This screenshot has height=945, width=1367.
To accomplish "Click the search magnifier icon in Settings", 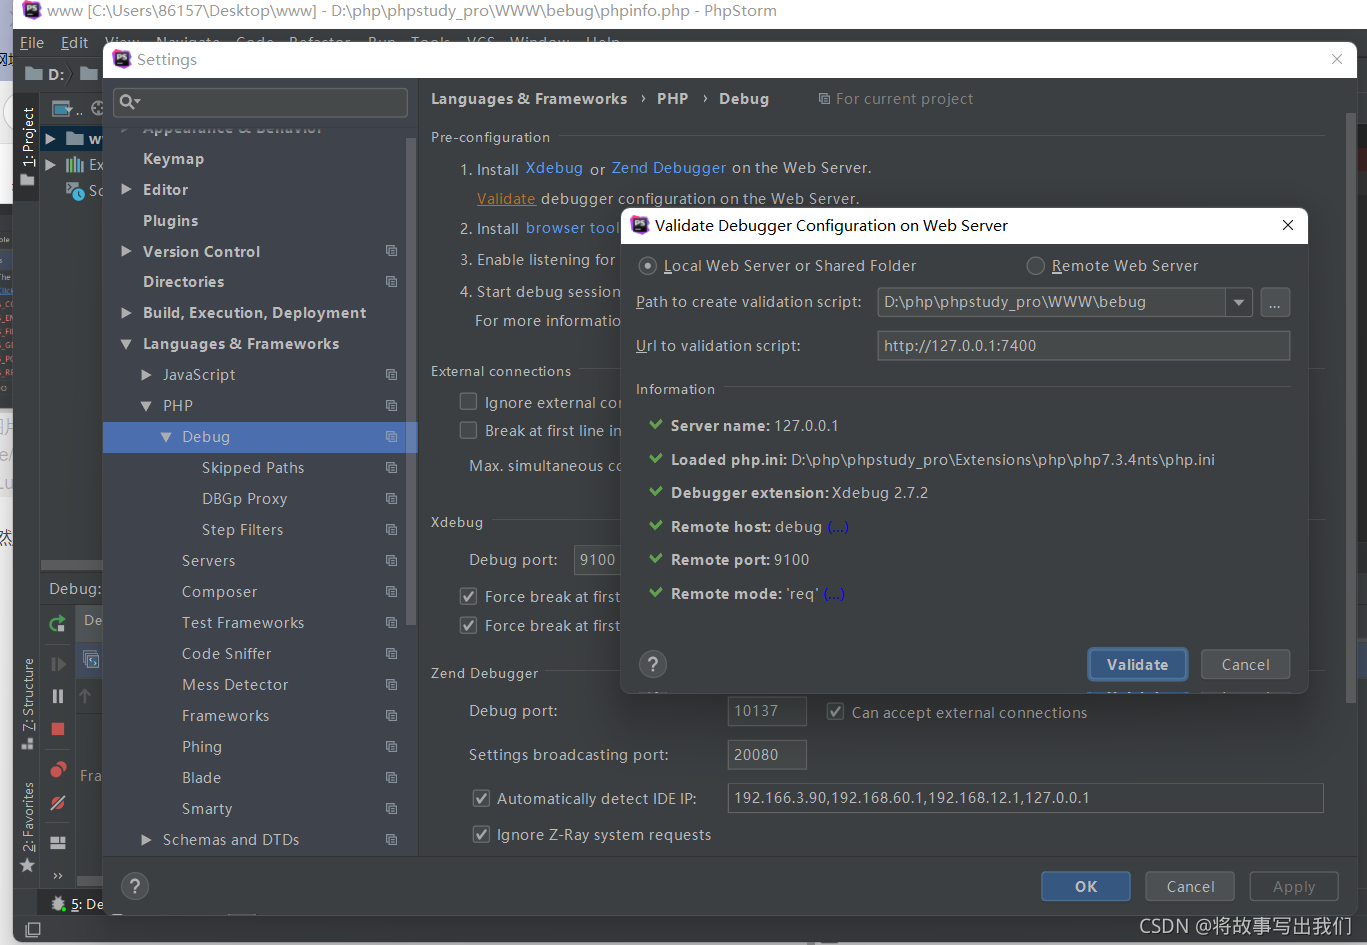I will 129,102.
